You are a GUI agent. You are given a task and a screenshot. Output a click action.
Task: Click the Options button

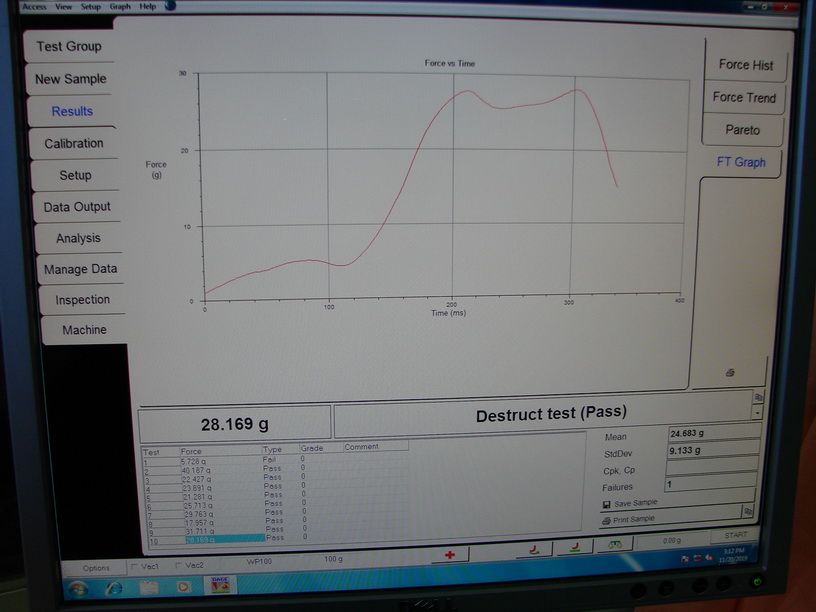click(x=96, y=568)
